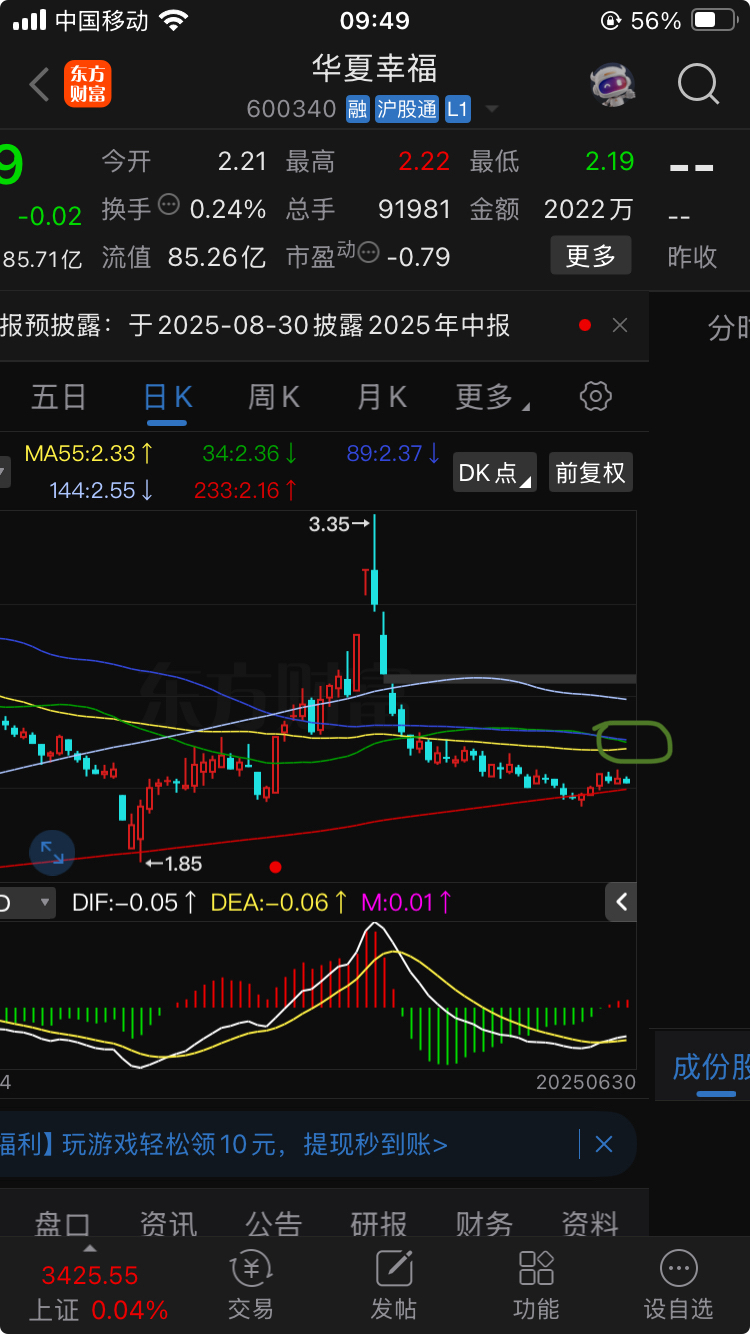Viewport: 750px width, 1334px height.
Task: Expand the 更多 chart period menu
Action: tap(491, 397)
